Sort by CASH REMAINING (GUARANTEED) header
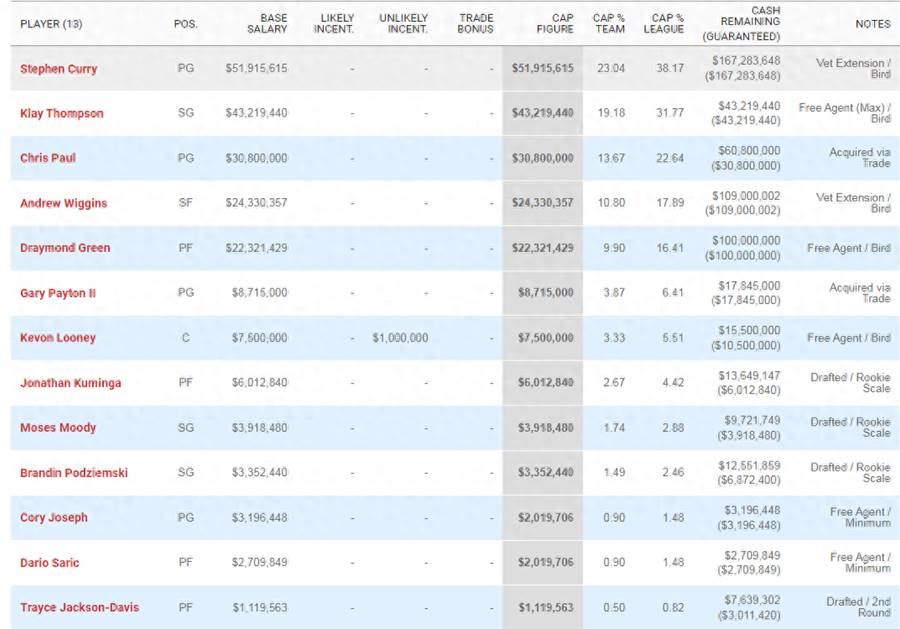The width and height of the screenshot is (900, 629). pyautogui.click(x=742, y=24)
